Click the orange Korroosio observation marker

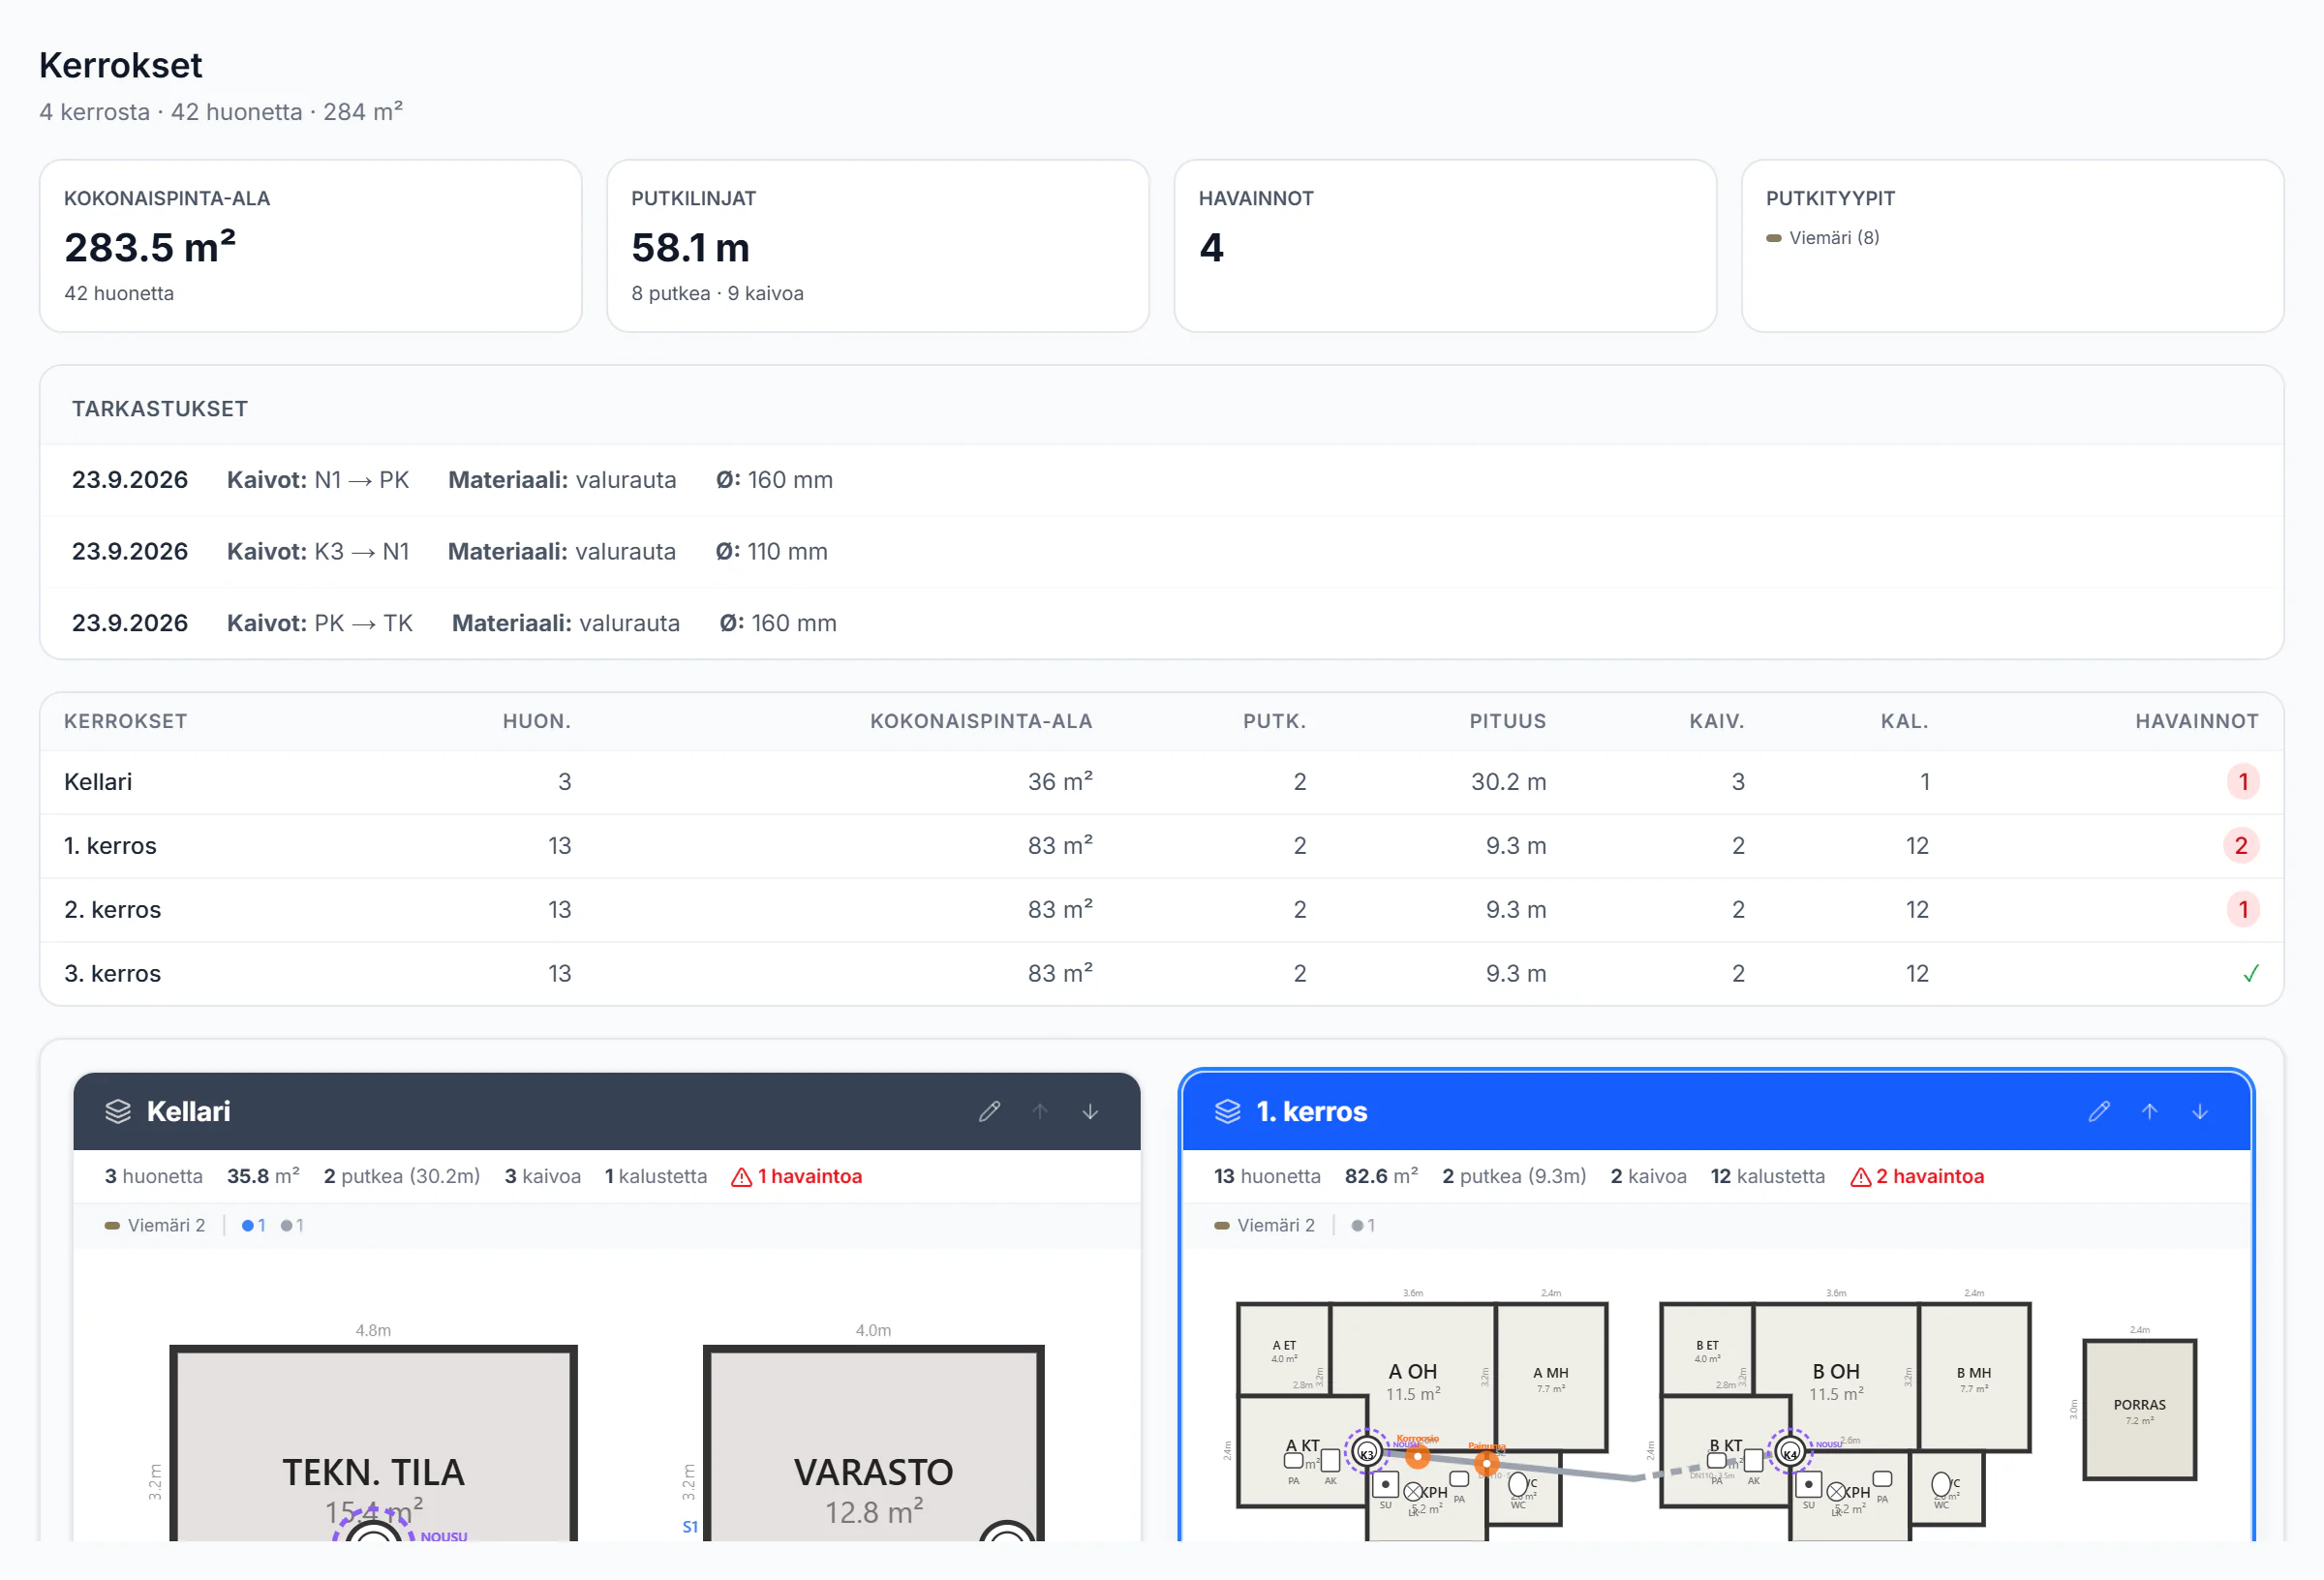point(1417,1457)
